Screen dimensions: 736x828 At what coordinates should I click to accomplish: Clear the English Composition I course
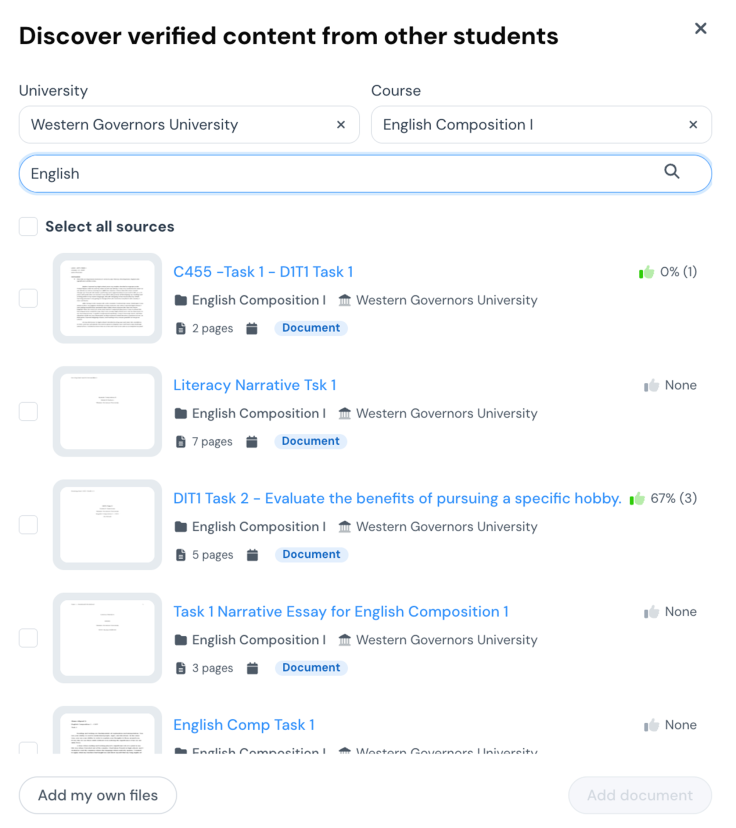693,125
